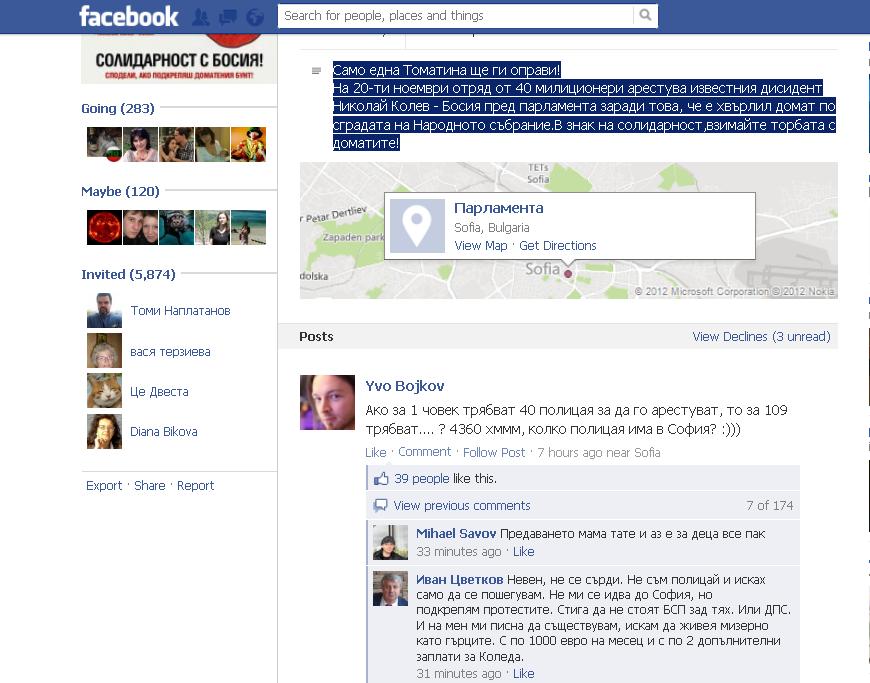
Task: Open the 7 hours ago timestamp
Action: coord(569,452)
